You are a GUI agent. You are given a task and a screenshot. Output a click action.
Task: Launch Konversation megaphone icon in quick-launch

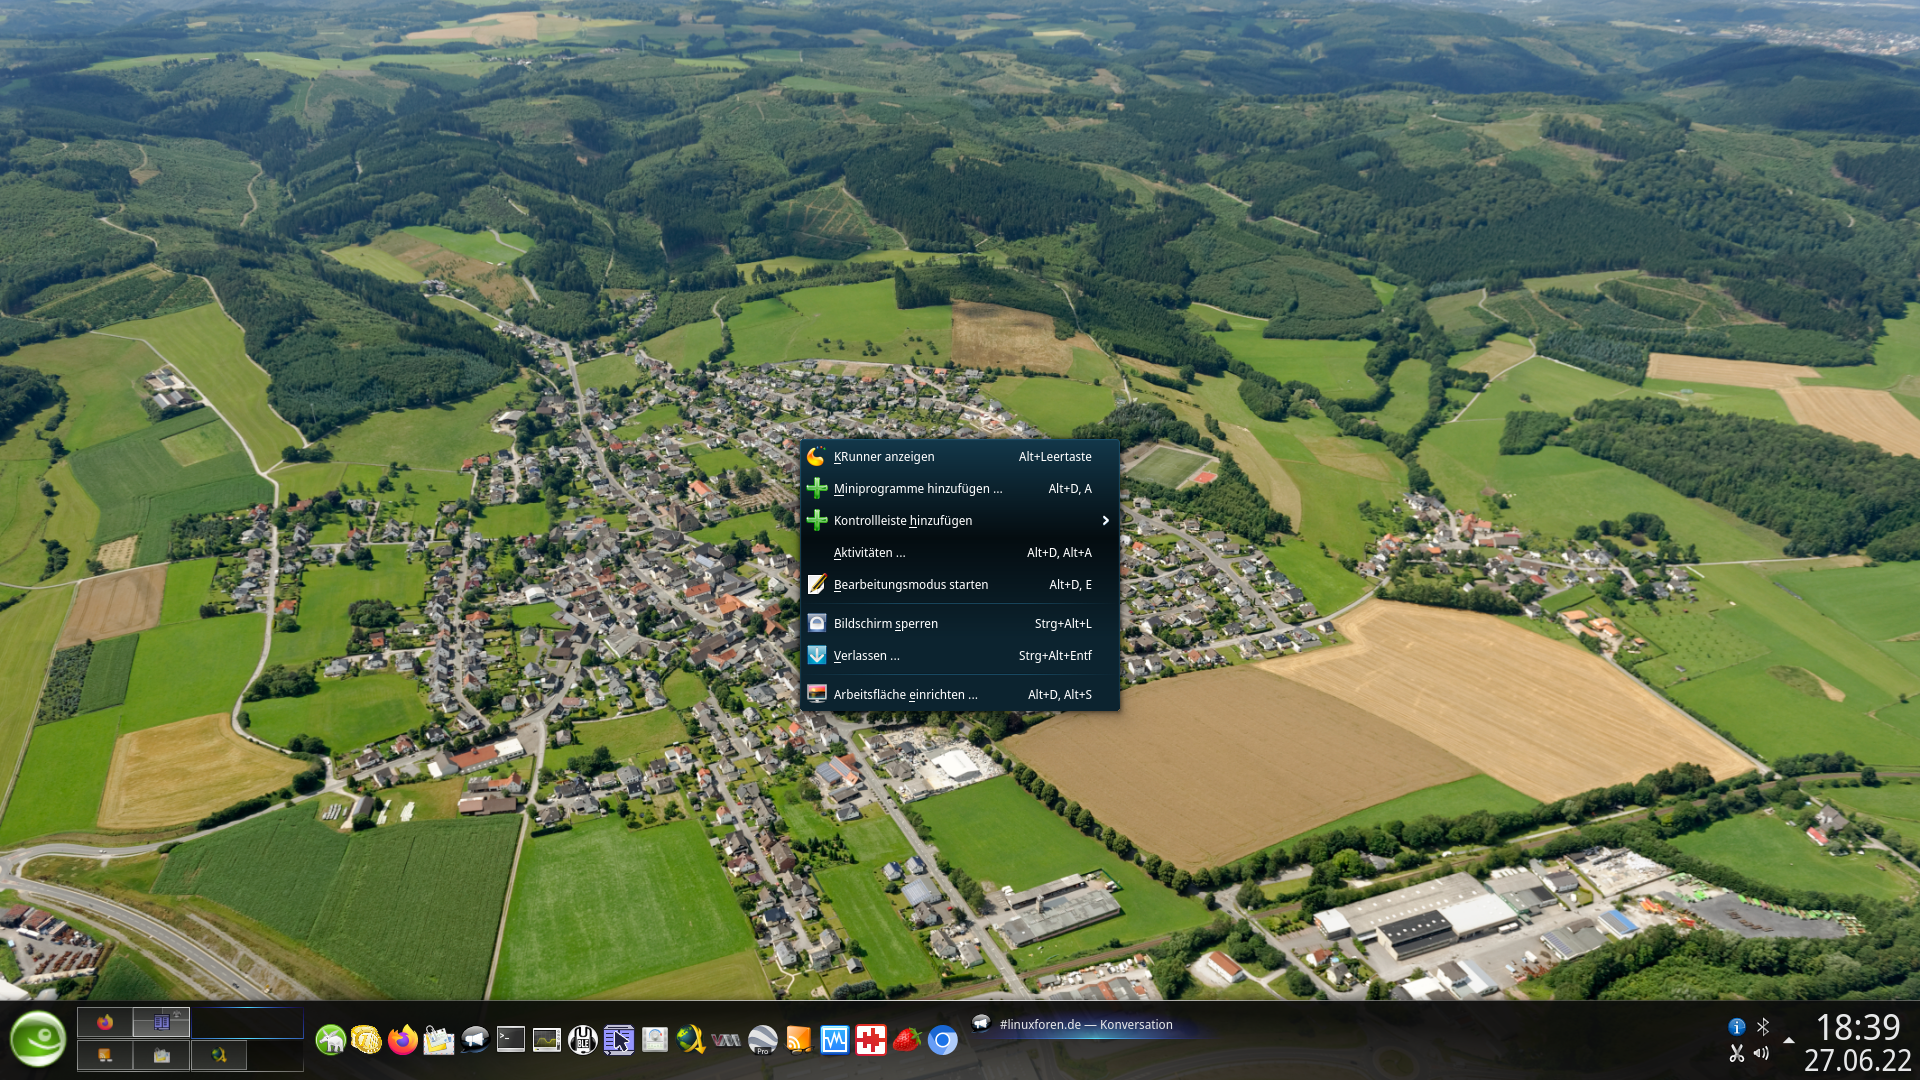[474, 1040]
